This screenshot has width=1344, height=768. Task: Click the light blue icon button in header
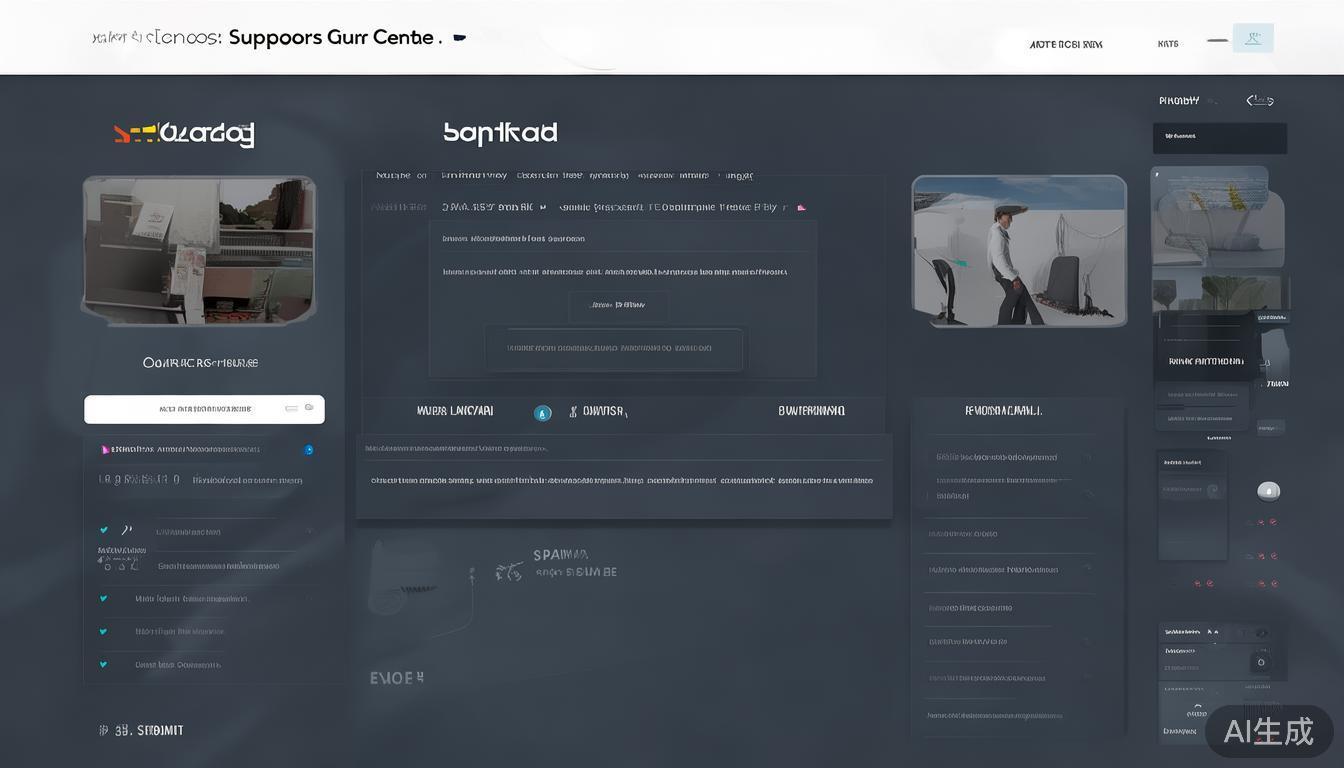pyautogui.click(x=1252, y=39)
